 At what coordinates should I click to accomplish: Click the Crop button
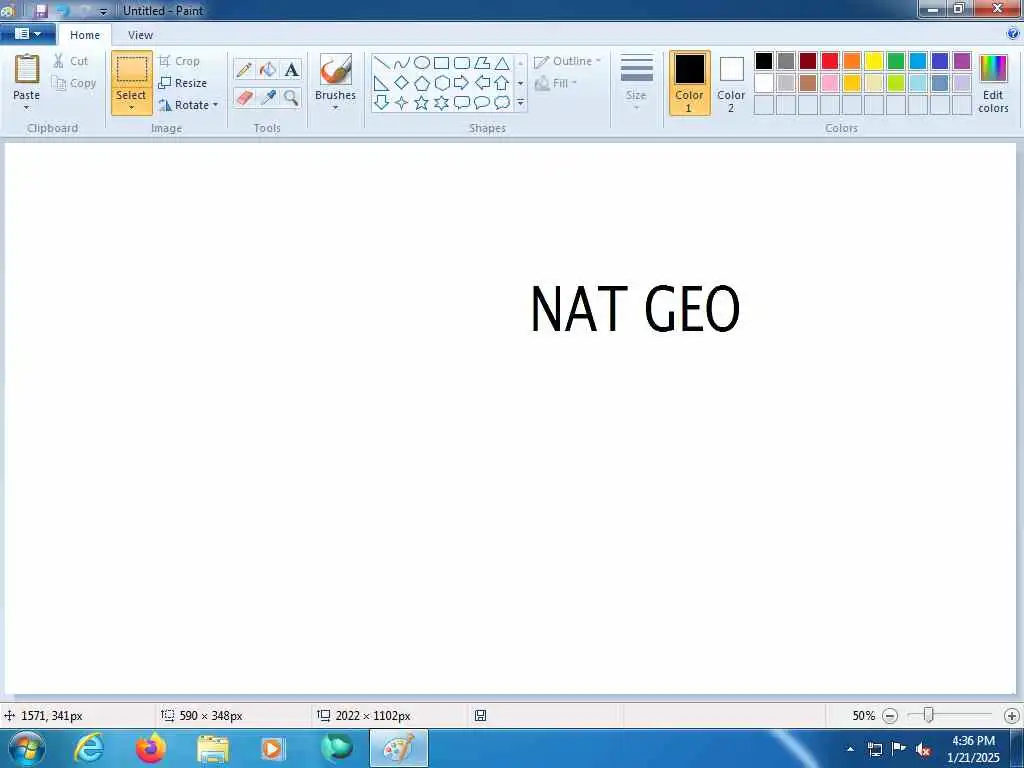click(180, 61)
